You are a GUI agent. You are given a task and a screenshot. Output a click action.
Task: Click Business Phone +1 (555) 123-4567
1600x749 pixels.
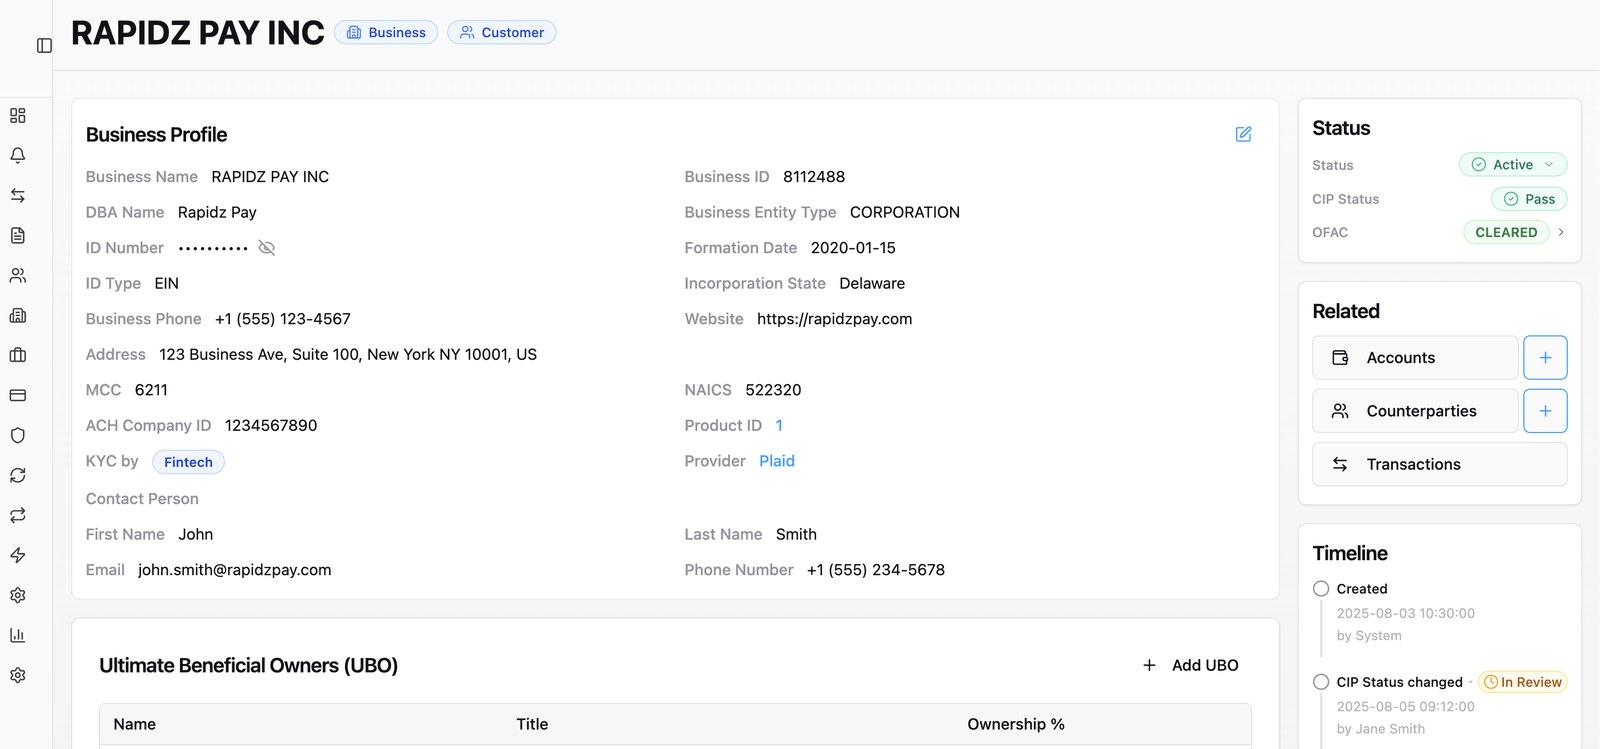[283, 319]
